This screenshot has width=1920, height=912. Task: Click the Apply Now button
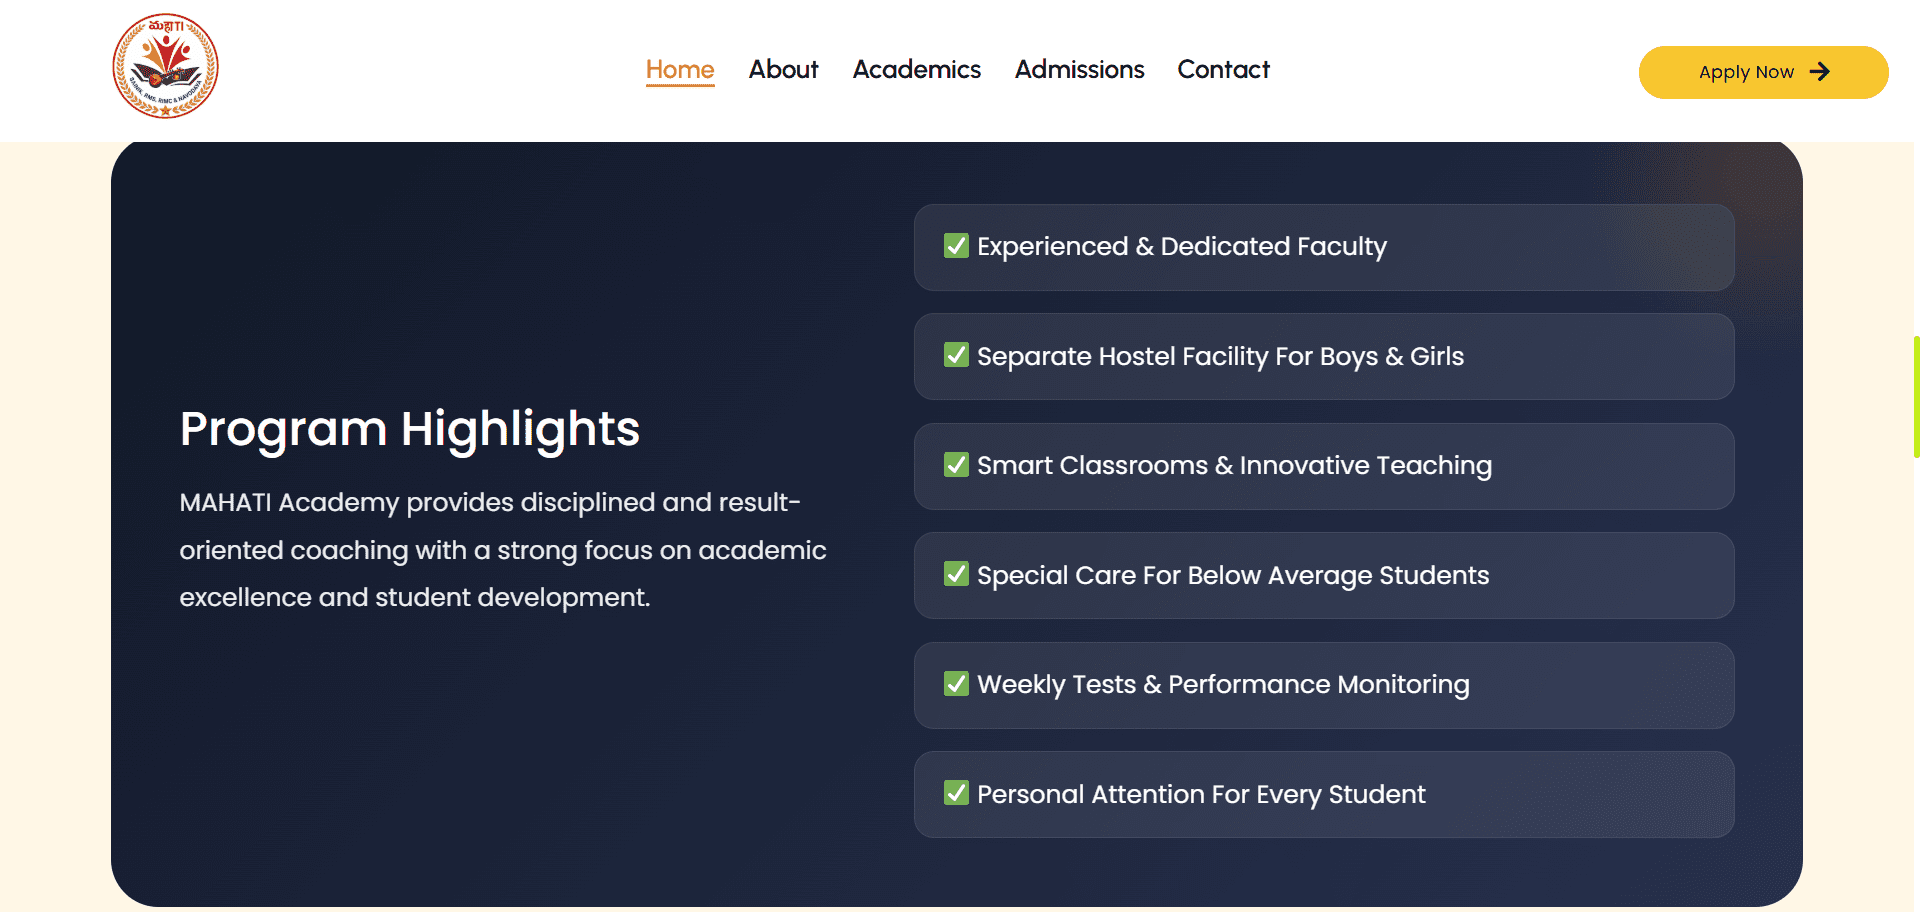(x=1763, y=72)
